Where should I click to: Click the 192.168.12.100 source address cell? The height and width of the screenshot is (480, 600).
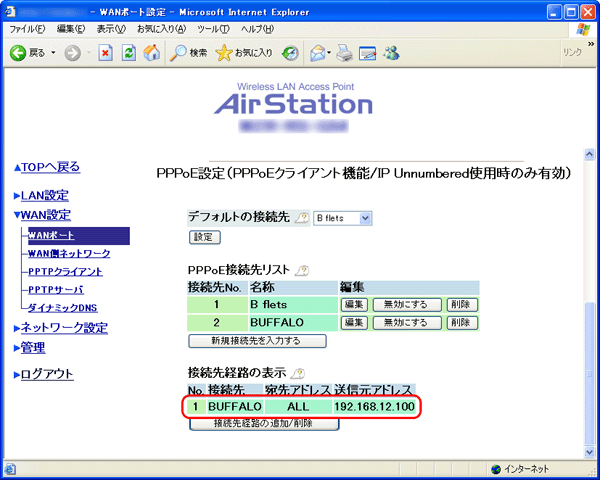click(x=375, y=407)
